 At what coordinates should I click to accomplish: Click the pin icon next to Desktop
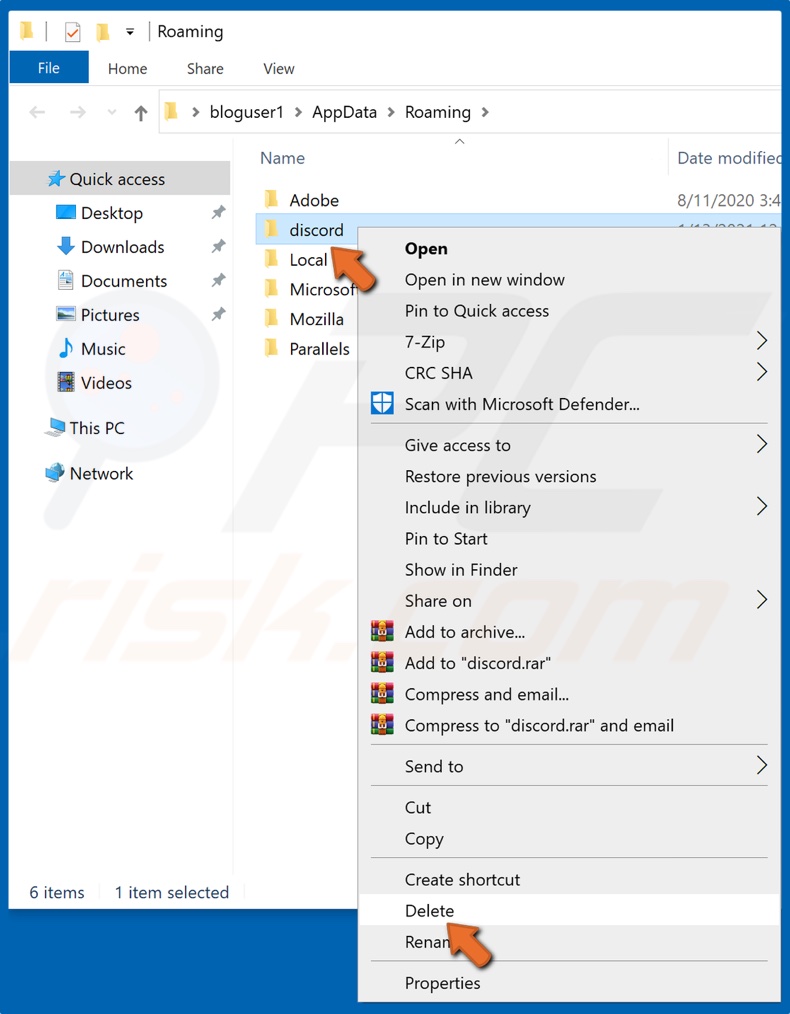point(219,212)
